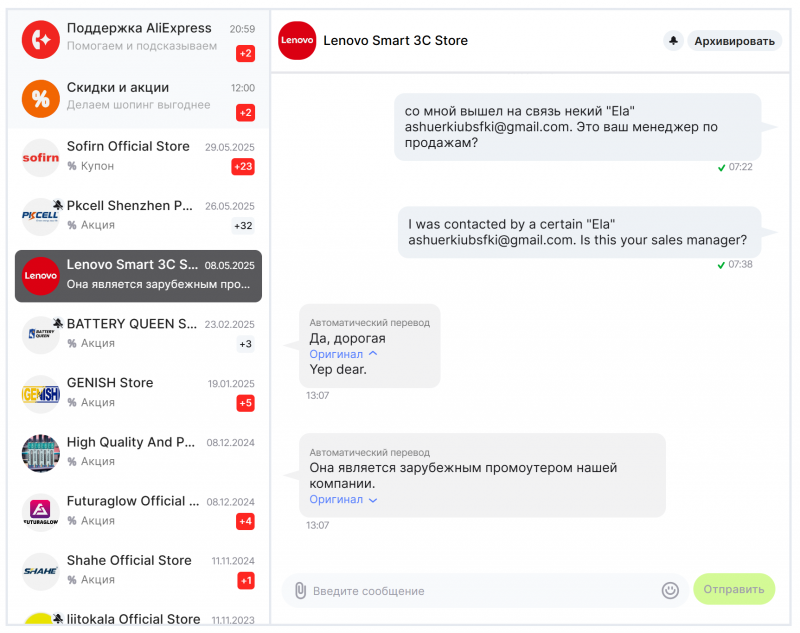The image size is (800, 633).
Task: Click +4 unread badge on Futuraglow
Action: coord(245,522)
